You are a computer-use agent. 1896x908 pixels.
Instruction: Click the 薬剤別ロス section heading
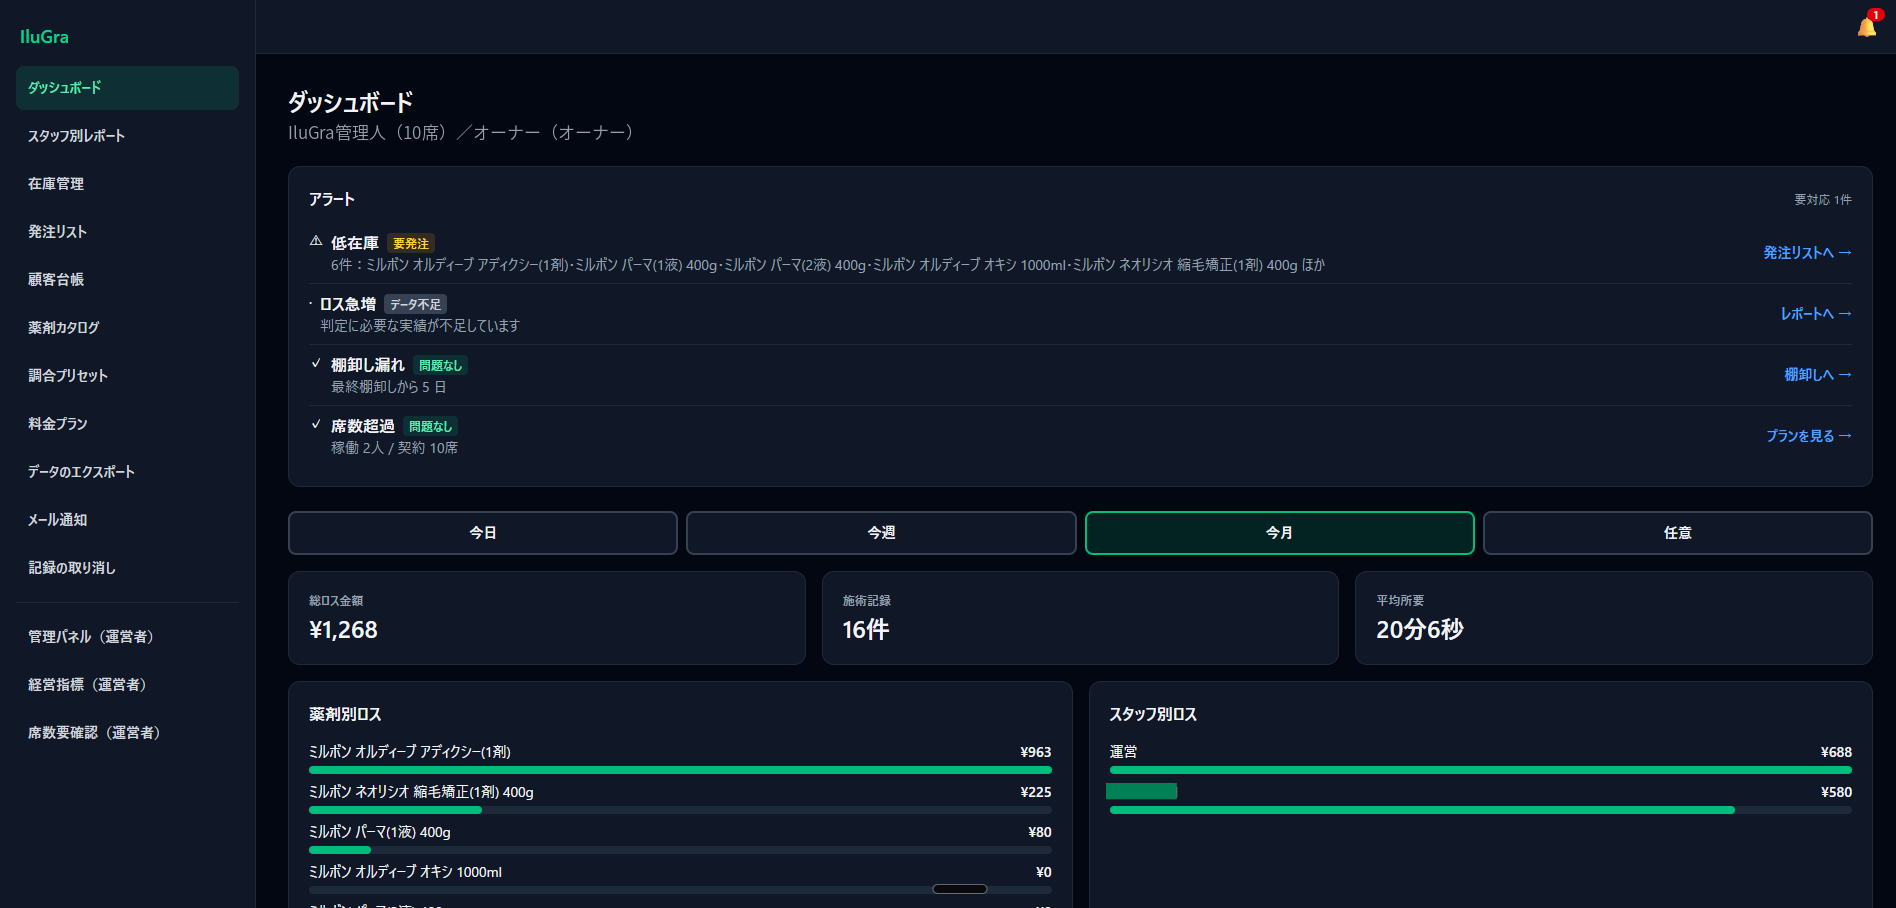[345, 715]
